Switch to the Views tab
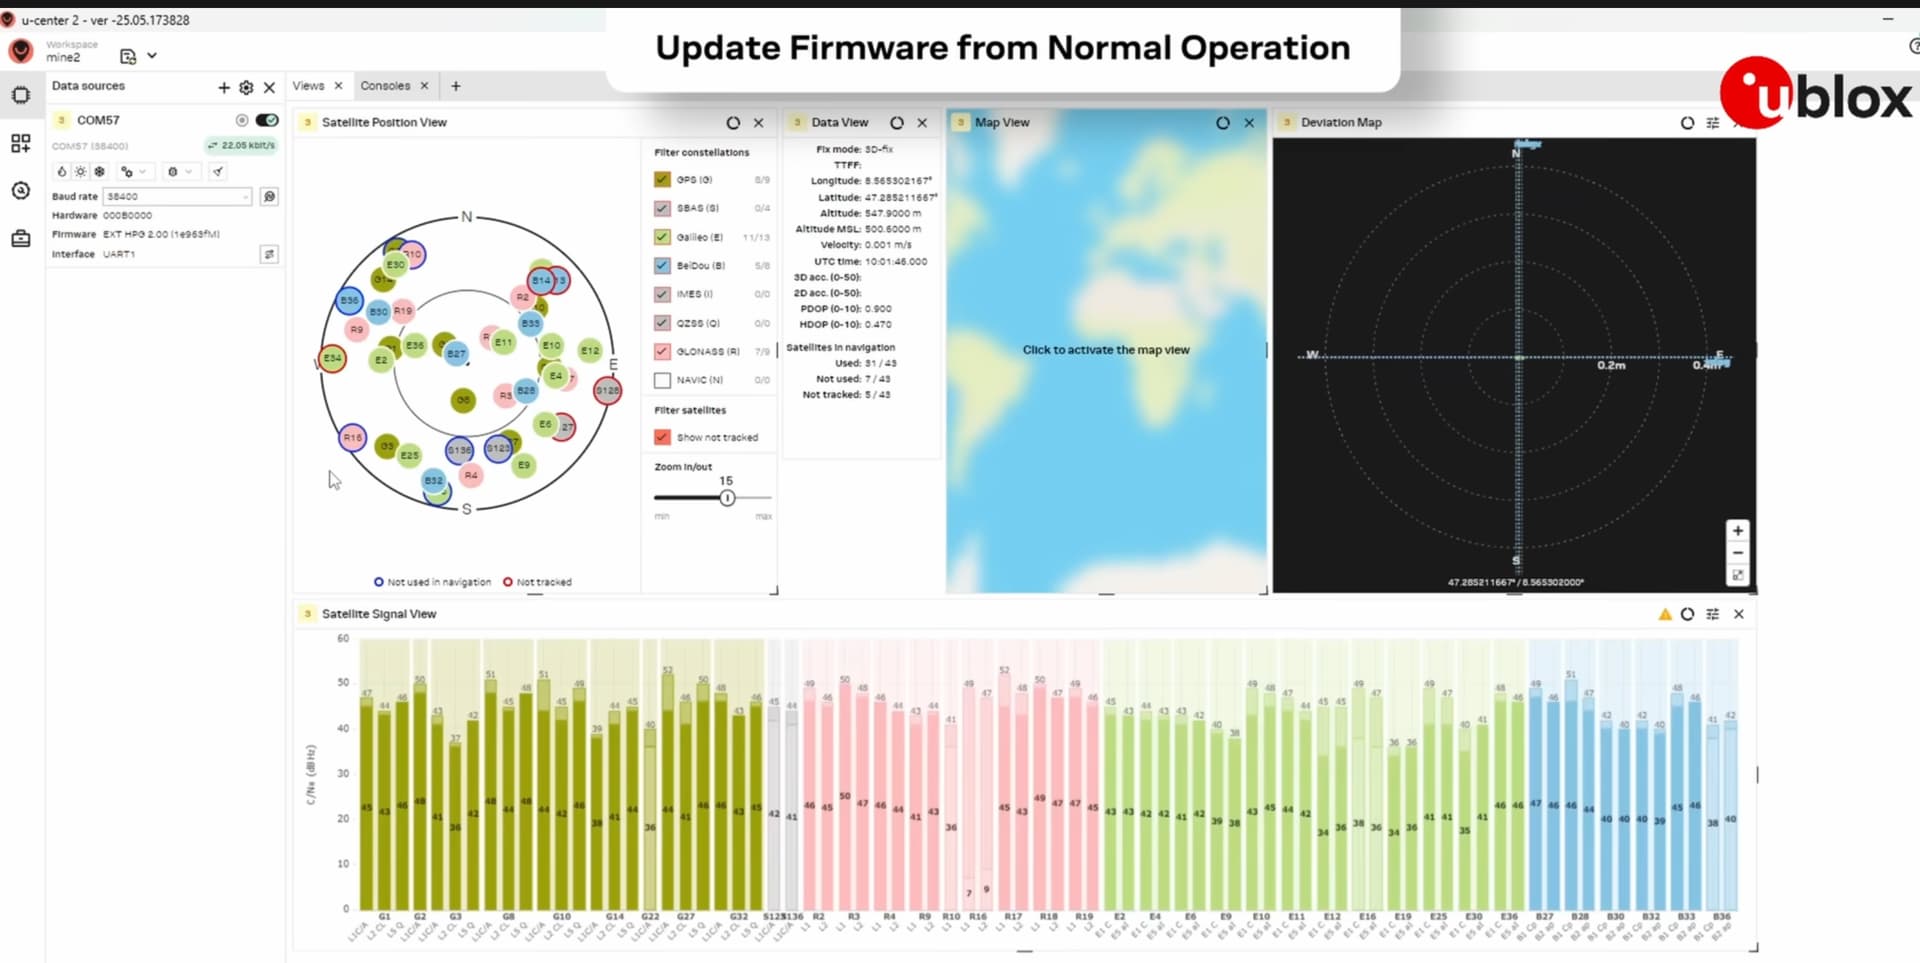Screen dimensions: 1920x963 (x=308, y=86)
